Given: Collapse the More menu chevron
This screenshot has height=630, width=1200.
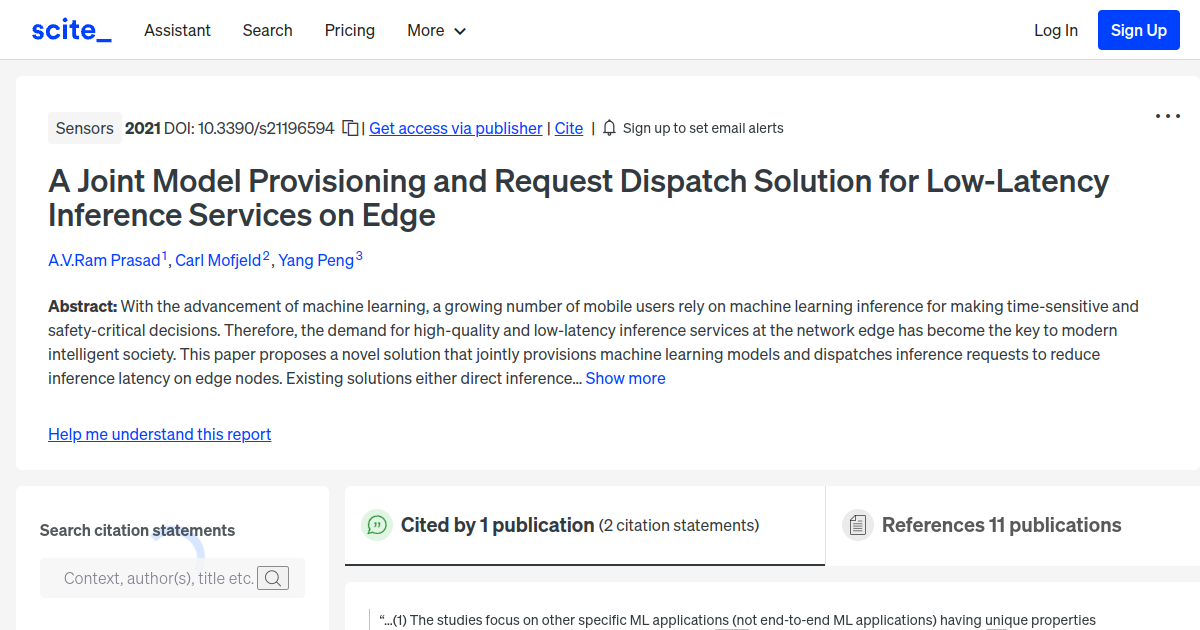Looking at the screenshot, I should [x=461, y=31].
